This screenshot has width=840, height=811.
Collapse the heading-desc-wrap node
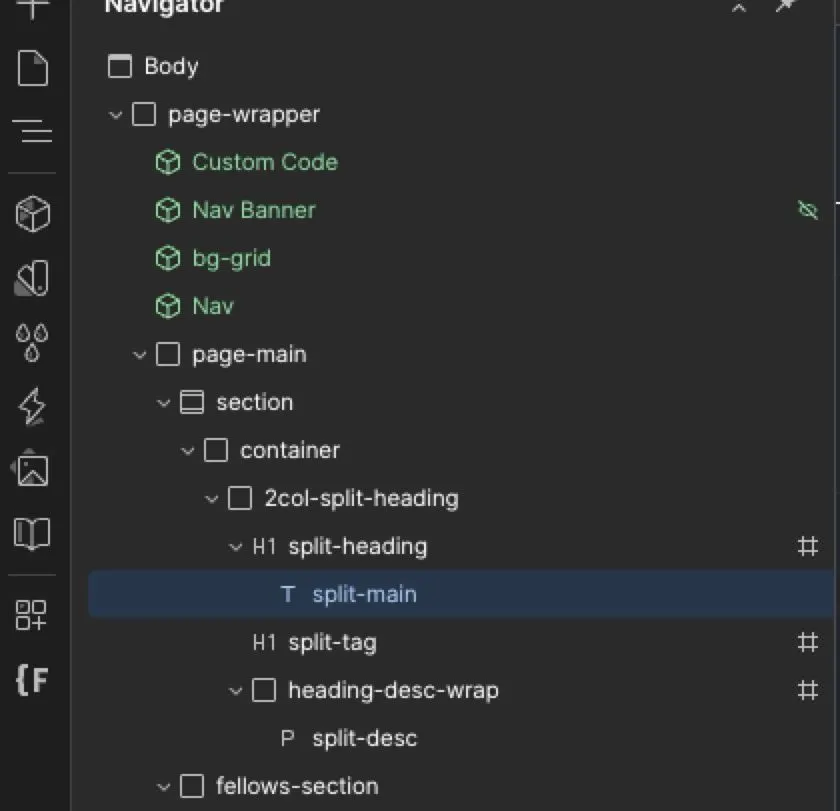[235, 690]
